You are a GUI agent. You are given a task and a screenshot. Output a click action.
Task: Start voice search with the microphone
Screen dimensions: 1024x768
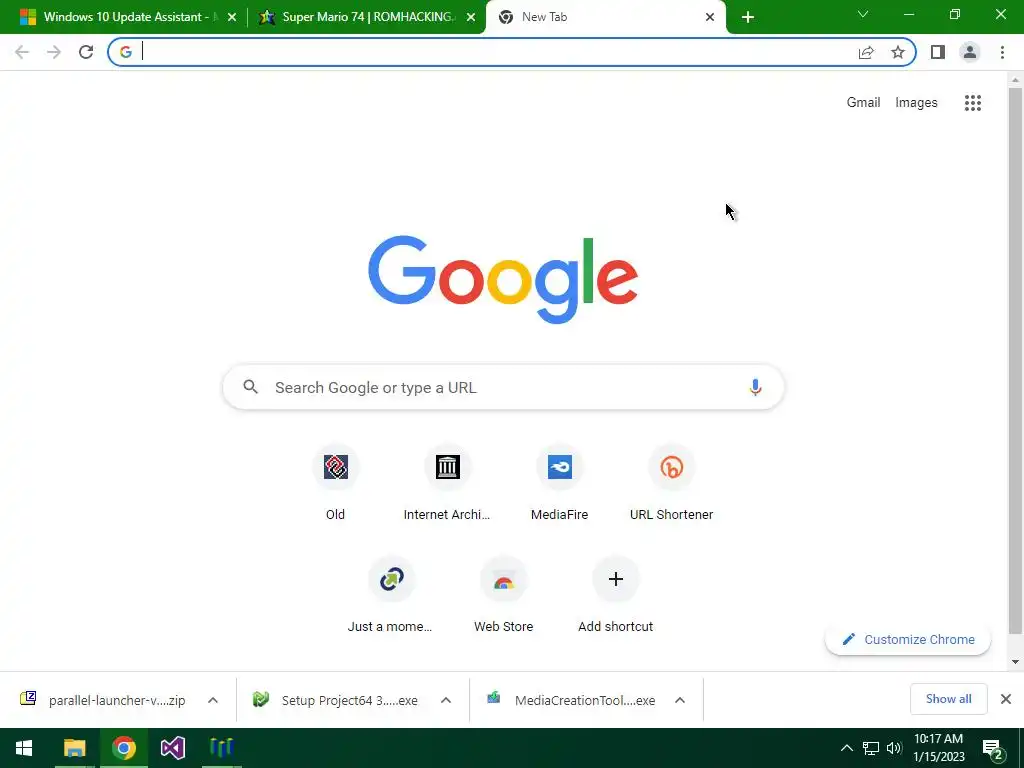pos(755,387)
